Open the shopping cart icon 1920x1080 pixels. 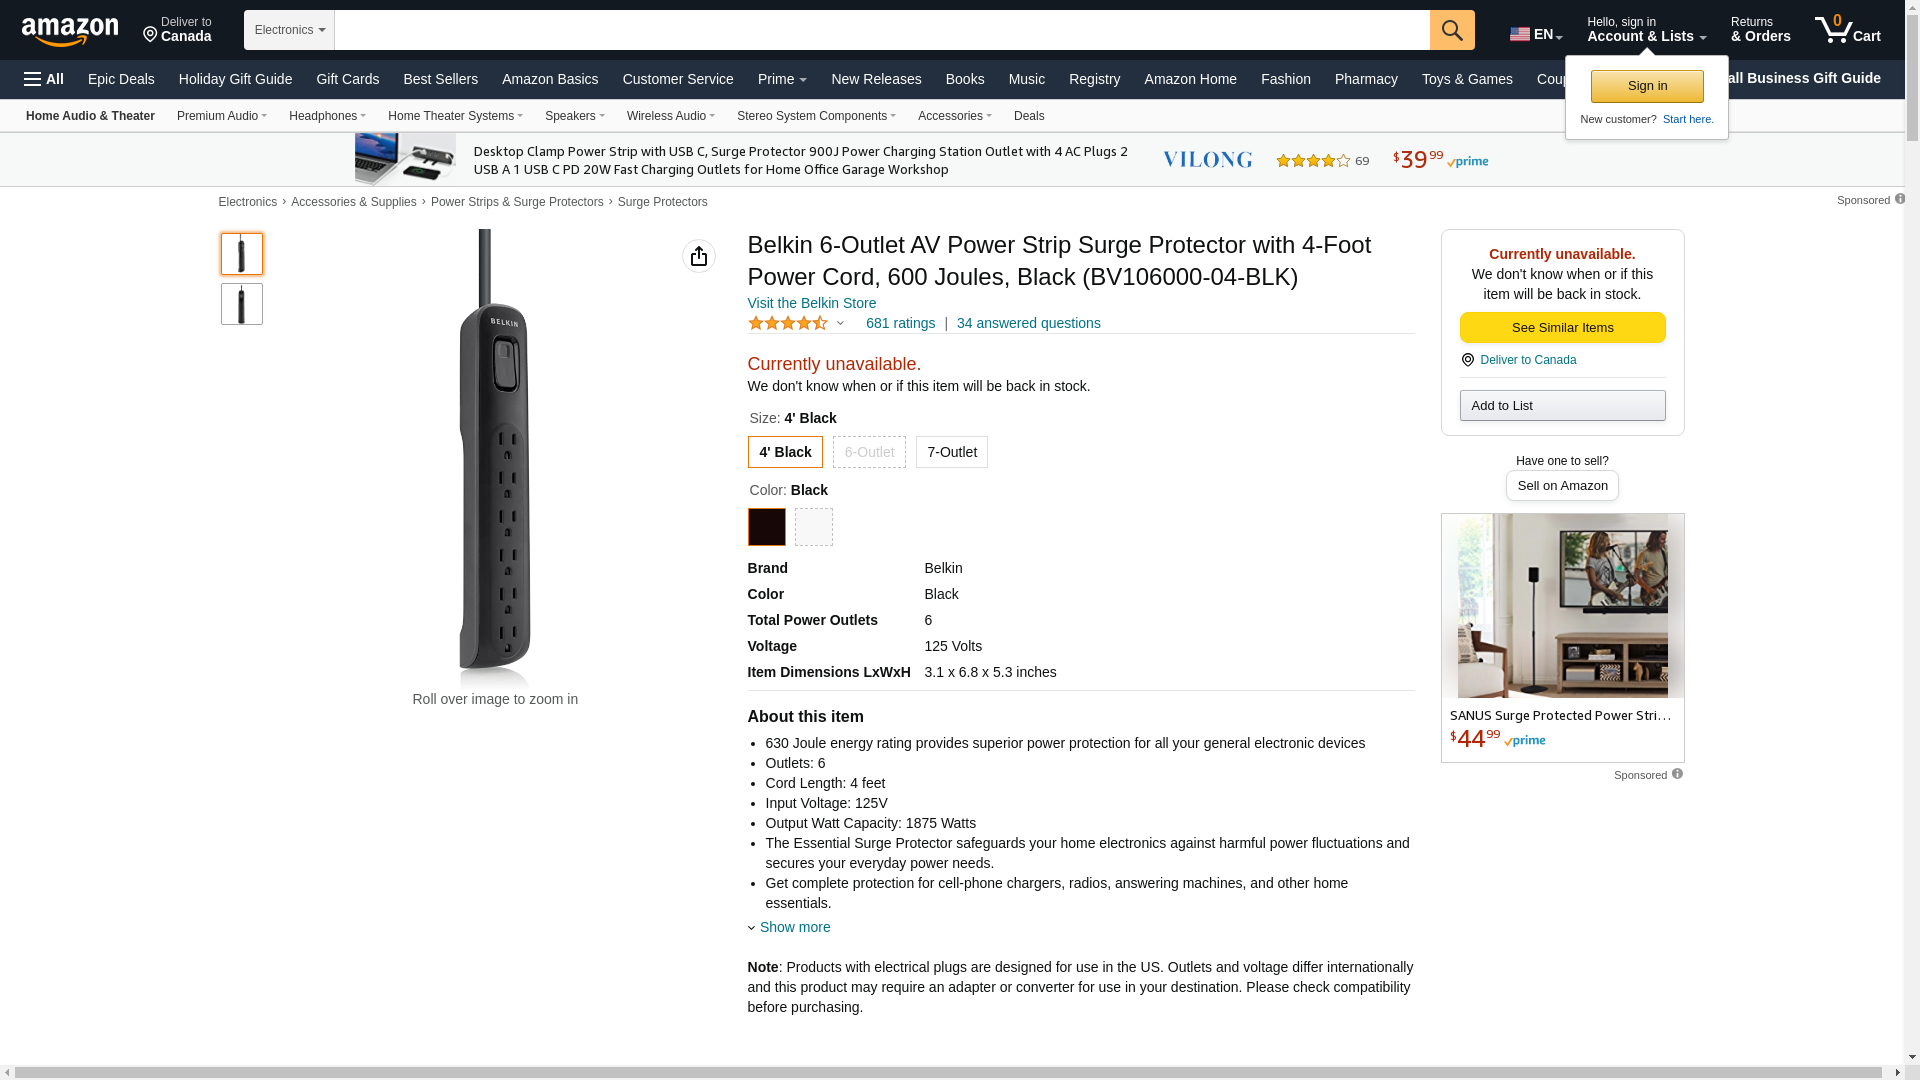point(1846,30)
